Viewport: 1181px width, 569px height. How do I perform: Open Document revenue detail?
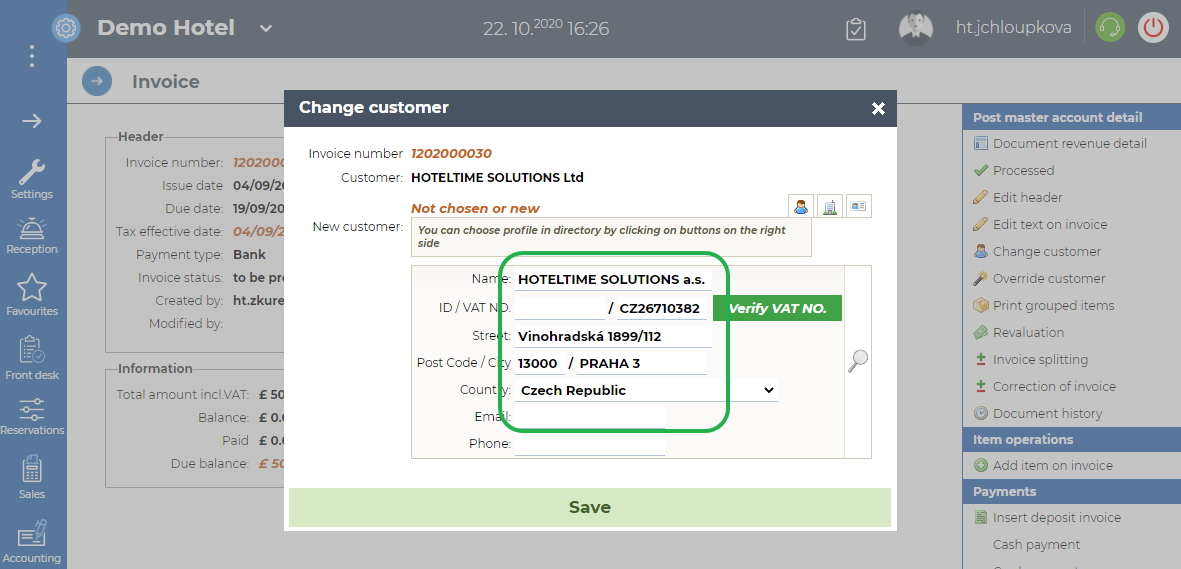point(1070,143)
